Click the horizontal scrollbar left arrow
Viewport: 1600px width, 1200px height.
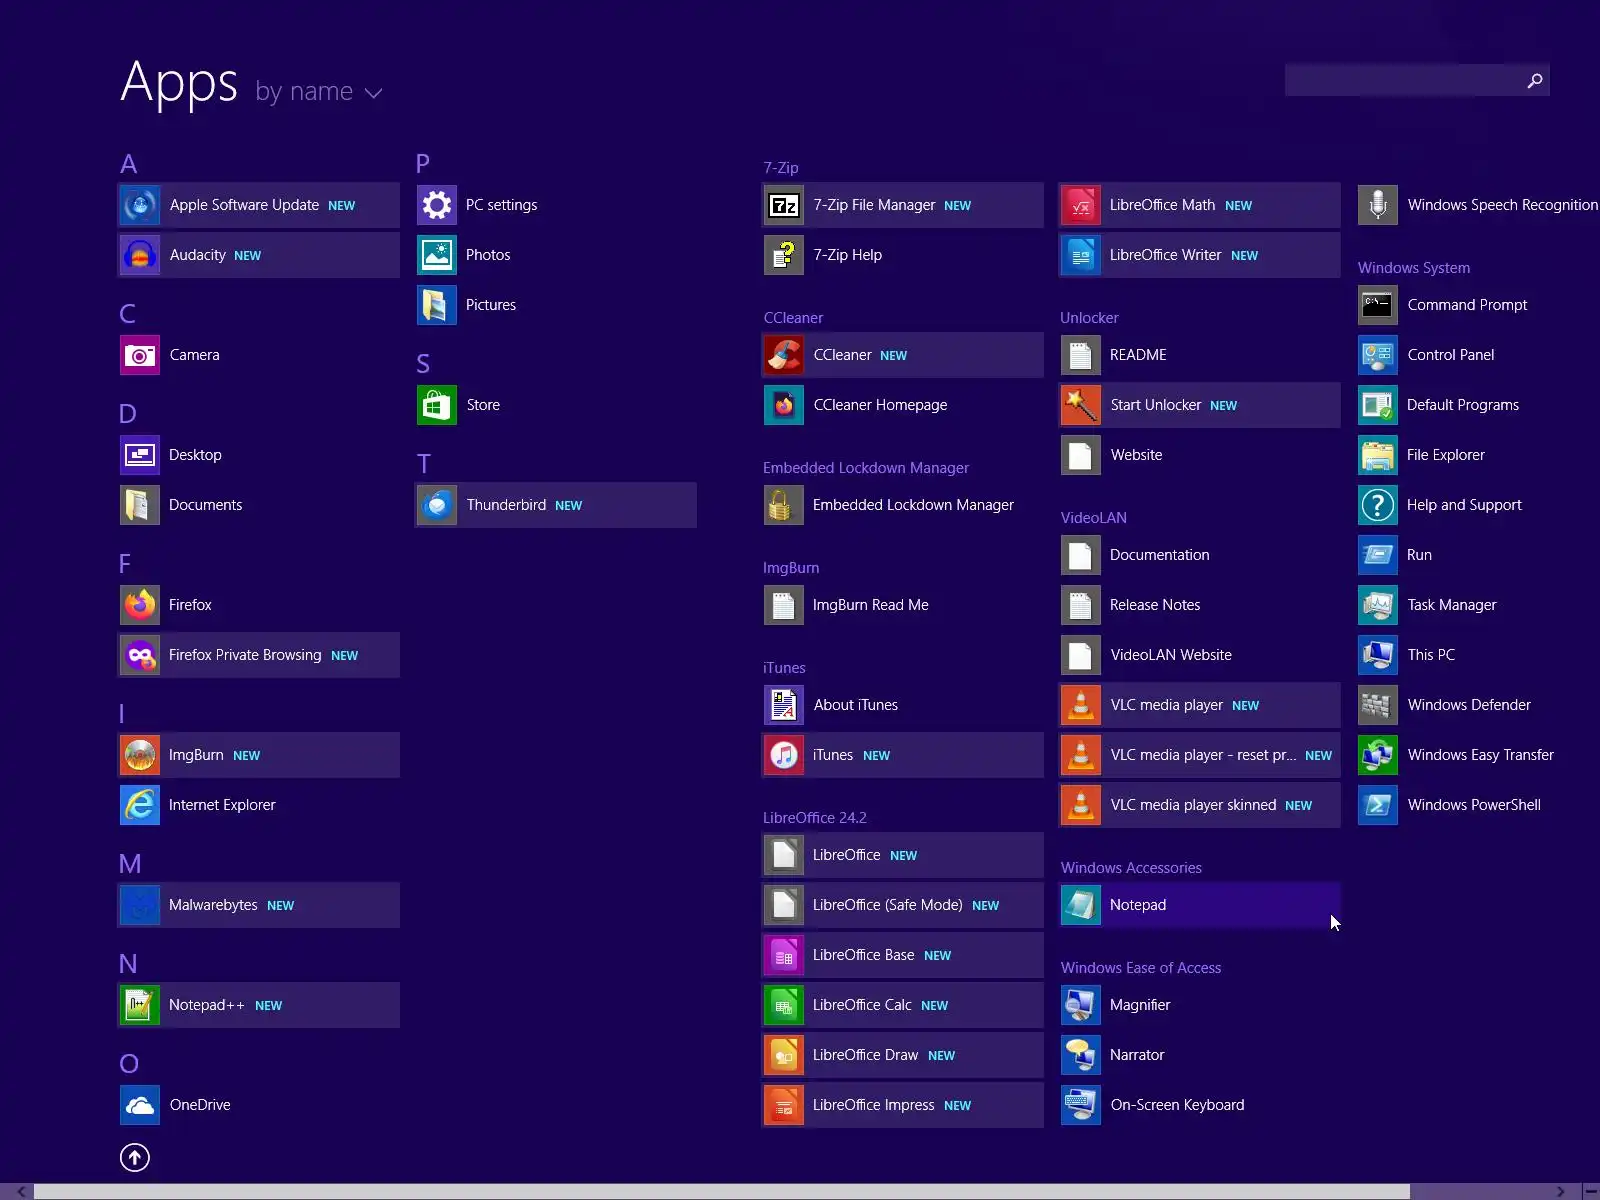20,1191
